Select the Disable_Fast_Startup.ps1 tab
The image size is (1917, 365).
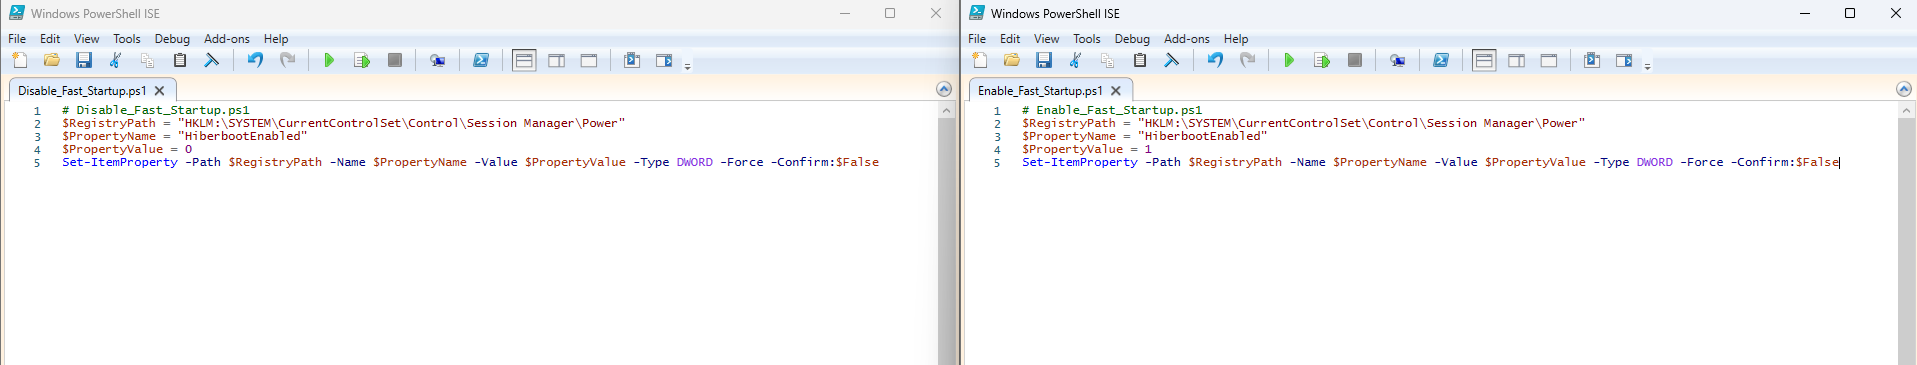[82, 91]
